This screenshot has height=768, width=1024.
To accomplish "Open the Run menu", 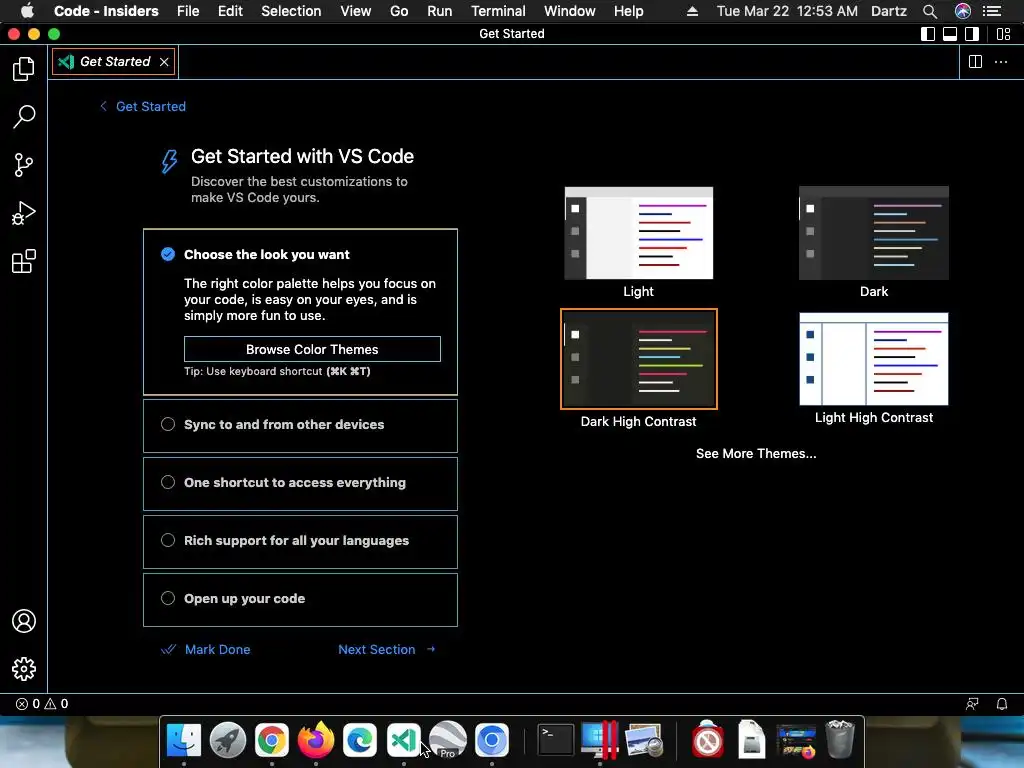I will (x=440, y=11).
